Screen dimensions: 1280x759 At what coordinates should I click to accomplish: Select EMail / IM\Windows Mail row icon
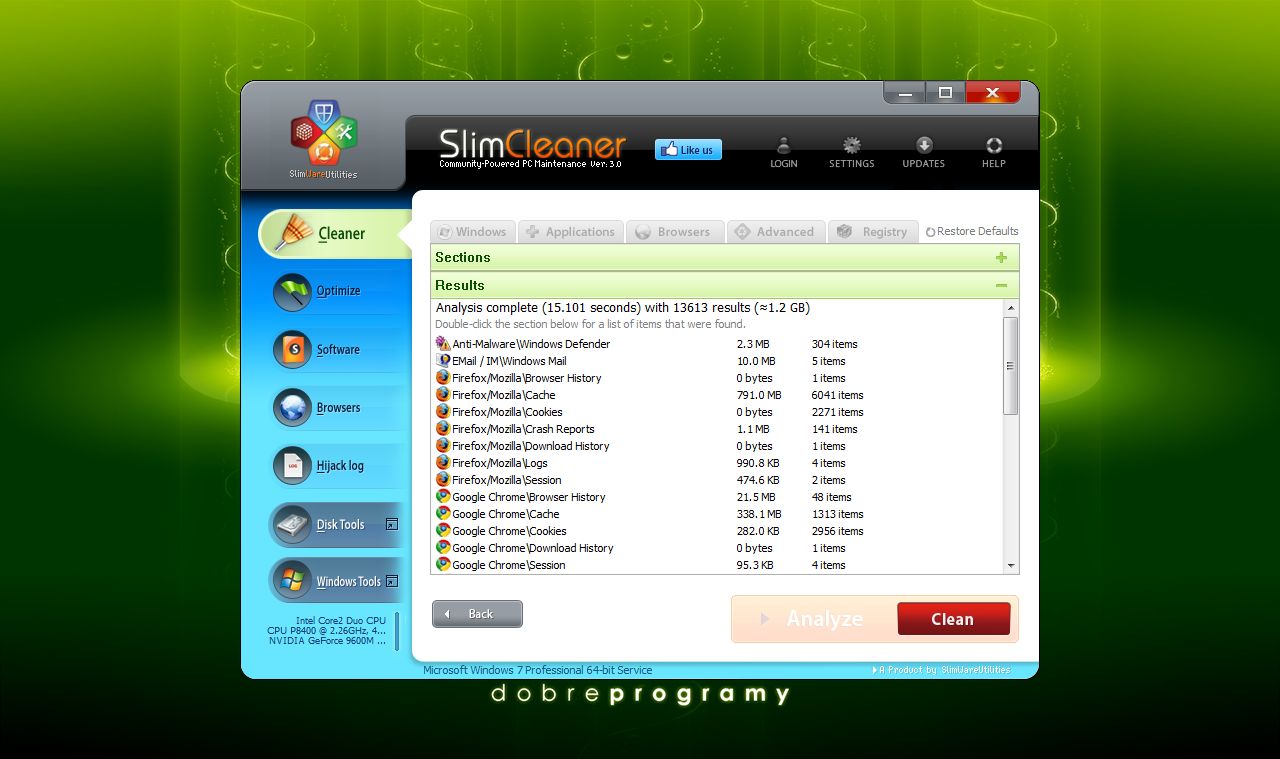(x=443, y=361)
